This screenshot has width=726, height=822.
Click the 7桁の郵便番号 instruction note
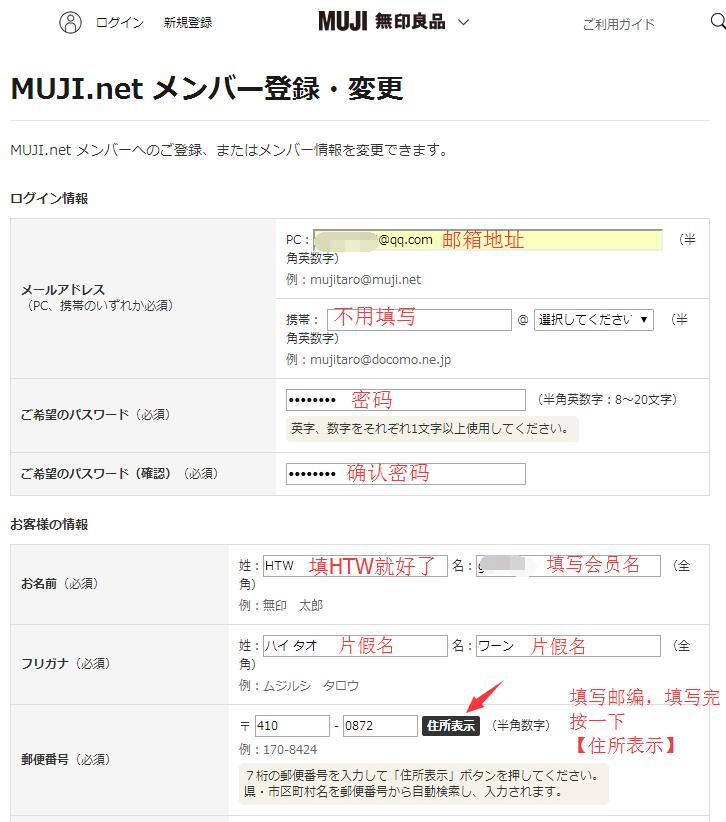point(424,783)
